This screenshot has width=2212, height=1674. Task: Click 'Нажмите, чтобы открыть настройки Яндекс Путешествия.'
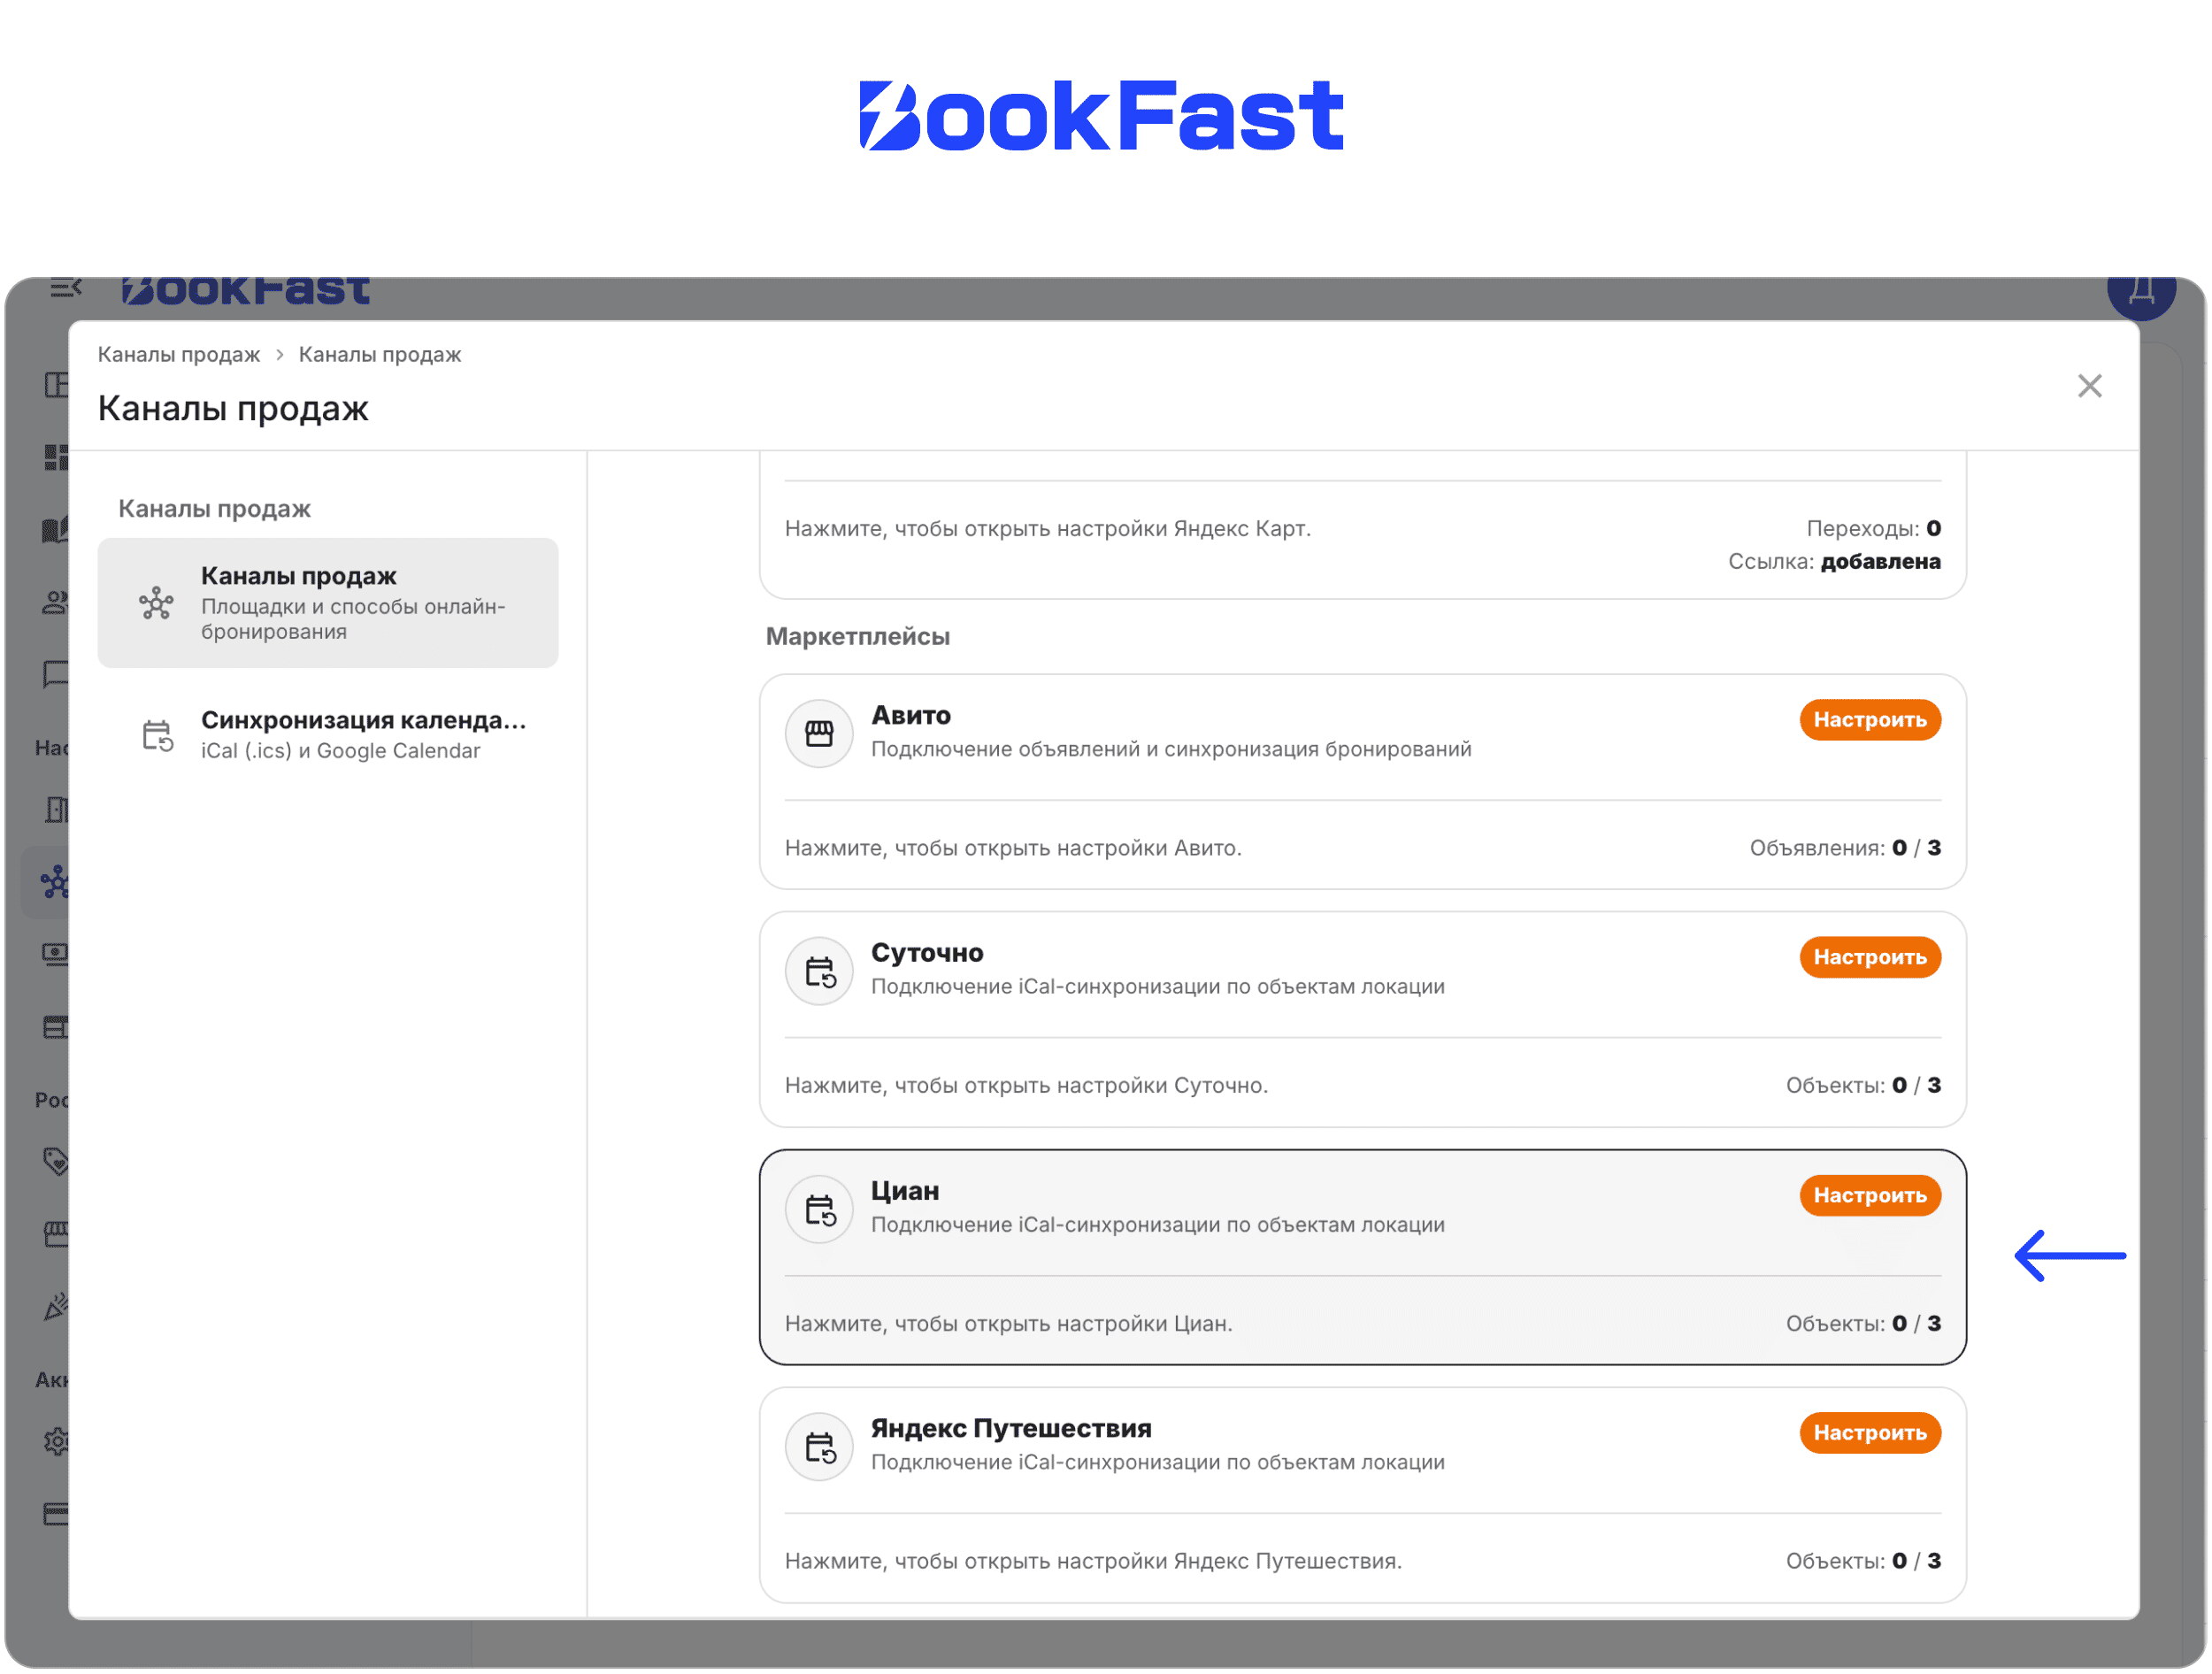[1093, 1561]
